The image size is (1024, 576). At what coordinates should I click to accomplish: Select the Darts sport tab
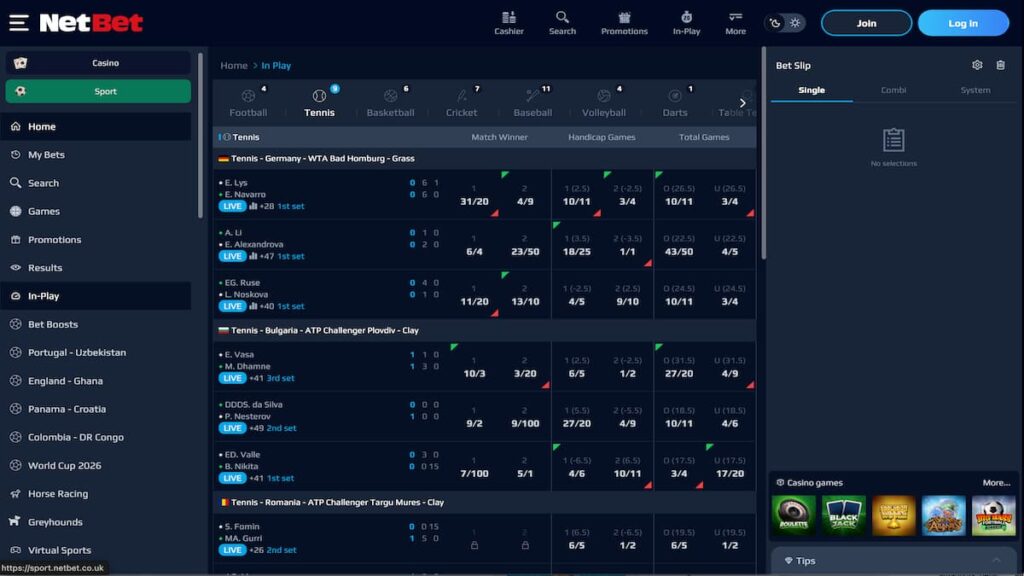(x=675, y=103)
